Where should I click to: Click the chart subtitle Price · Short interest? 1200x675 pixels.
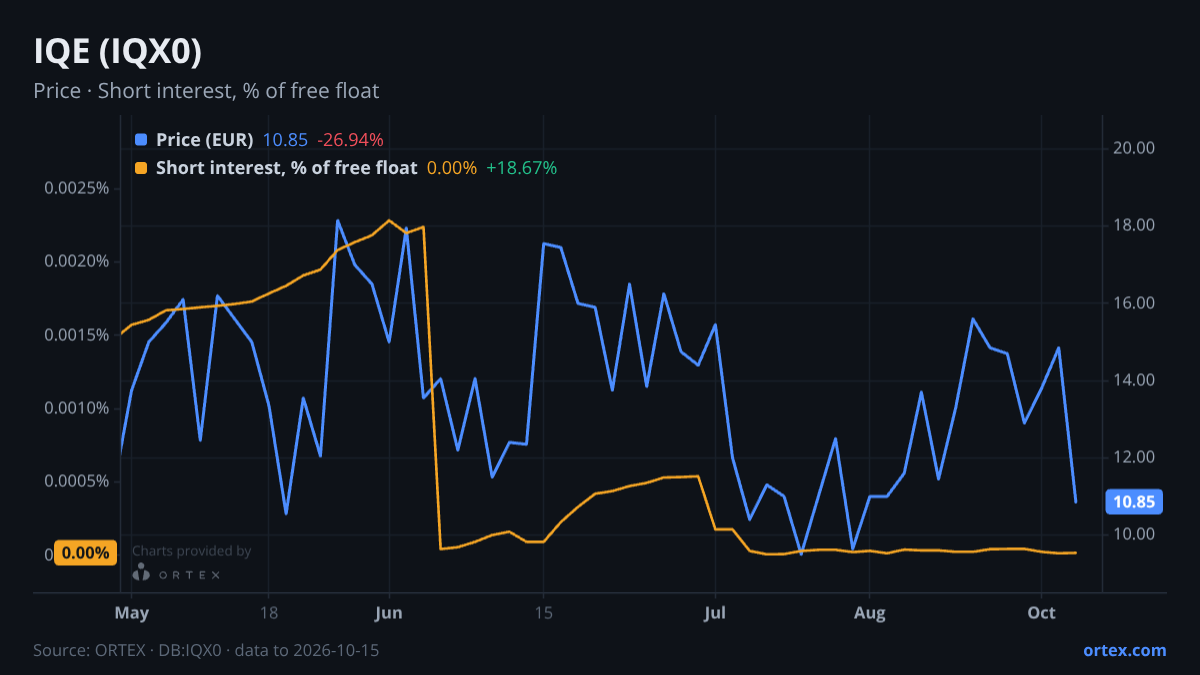[x=206, y=91]
